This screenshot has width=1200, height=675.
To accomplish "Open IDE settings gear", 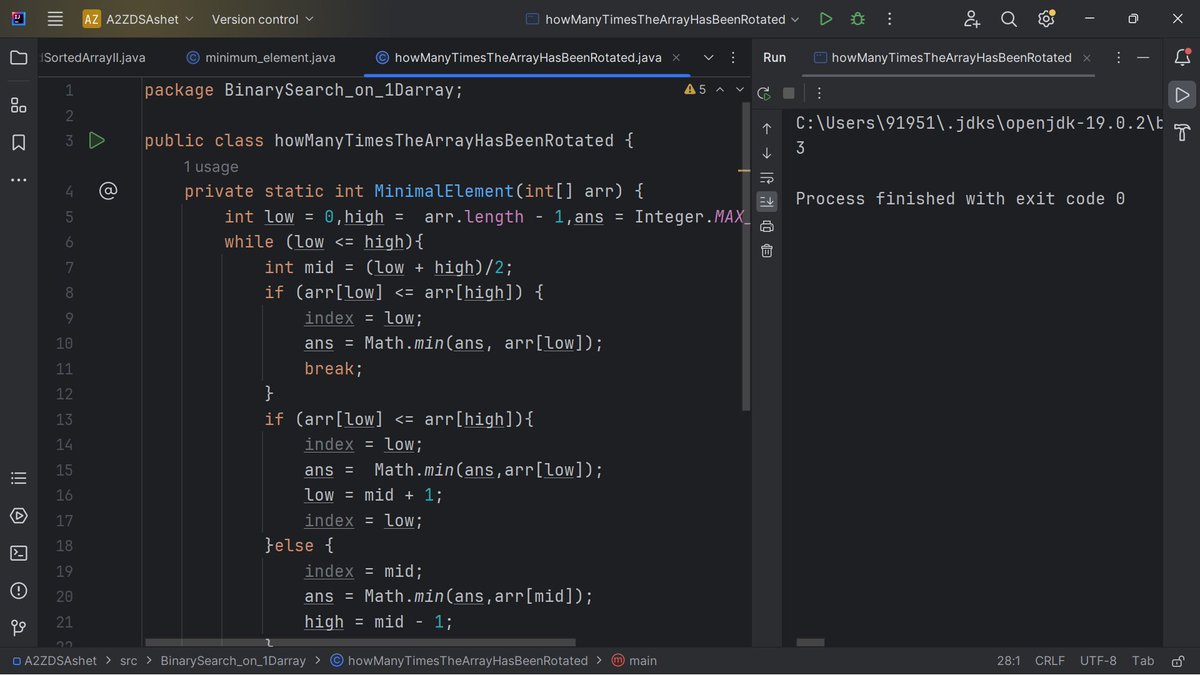I will tap(1046, 19).
